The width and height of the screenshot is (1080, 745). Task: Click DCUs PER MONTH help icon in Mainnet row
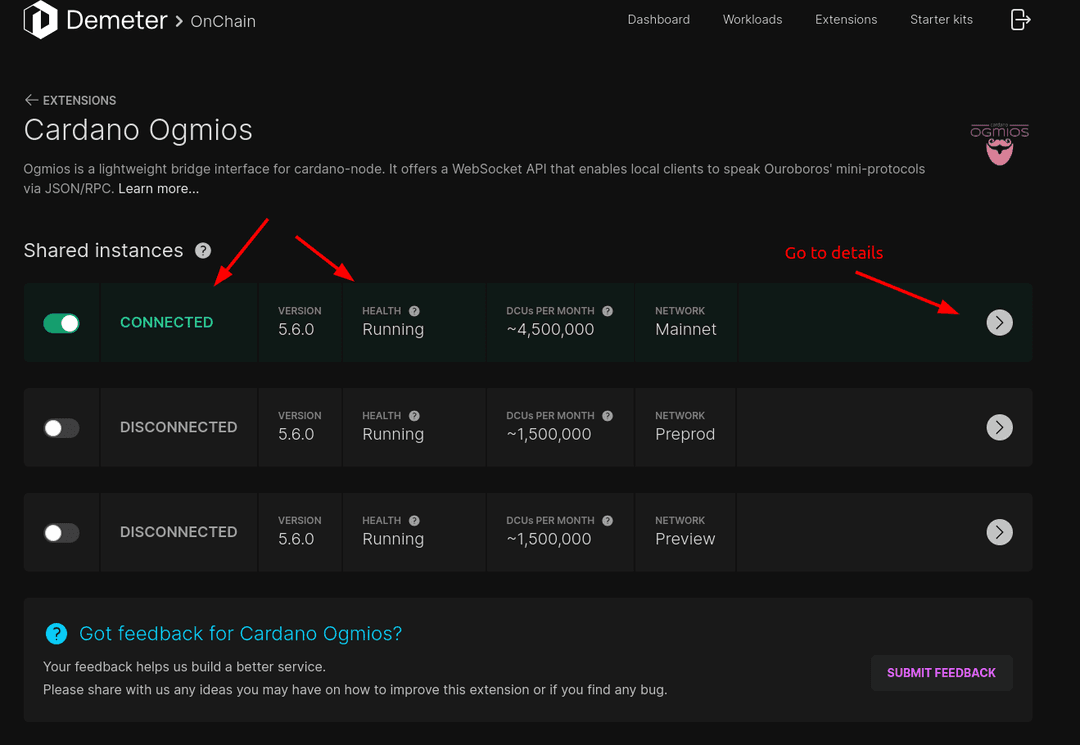(608, 311)
